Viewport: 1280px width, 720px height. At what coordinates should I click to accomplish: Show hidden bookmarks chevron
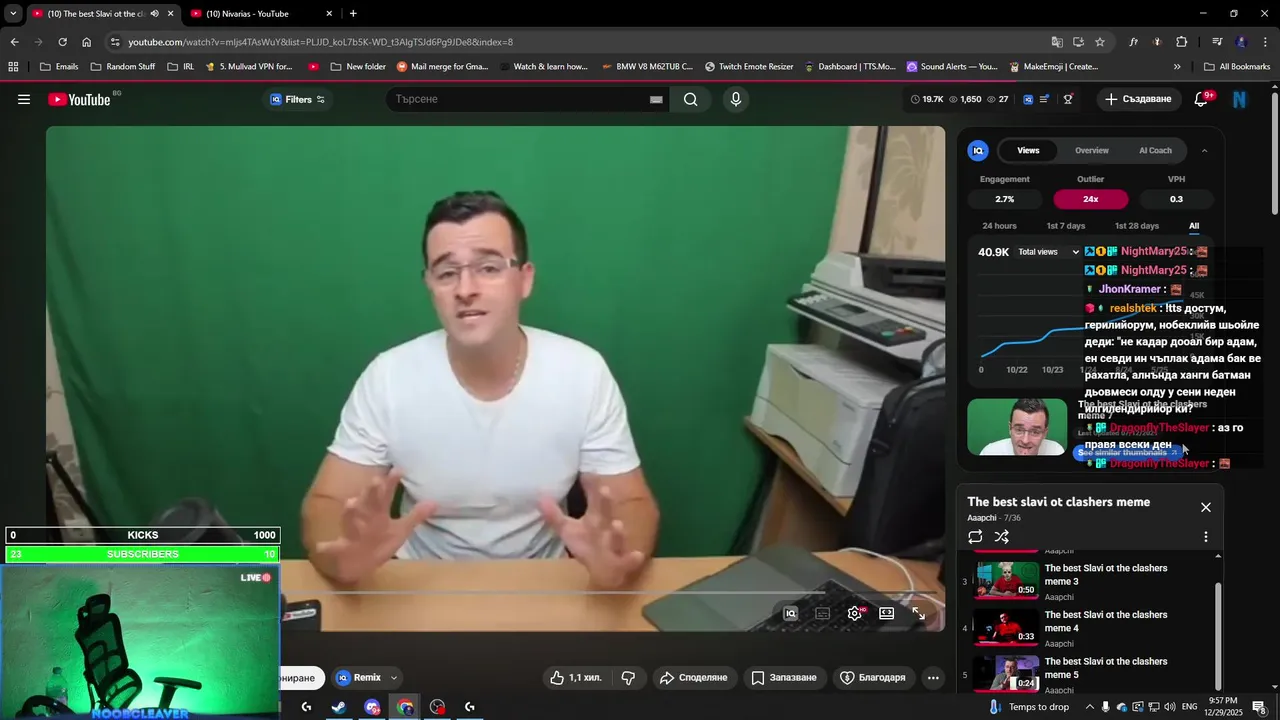[x=1177, y=67]
